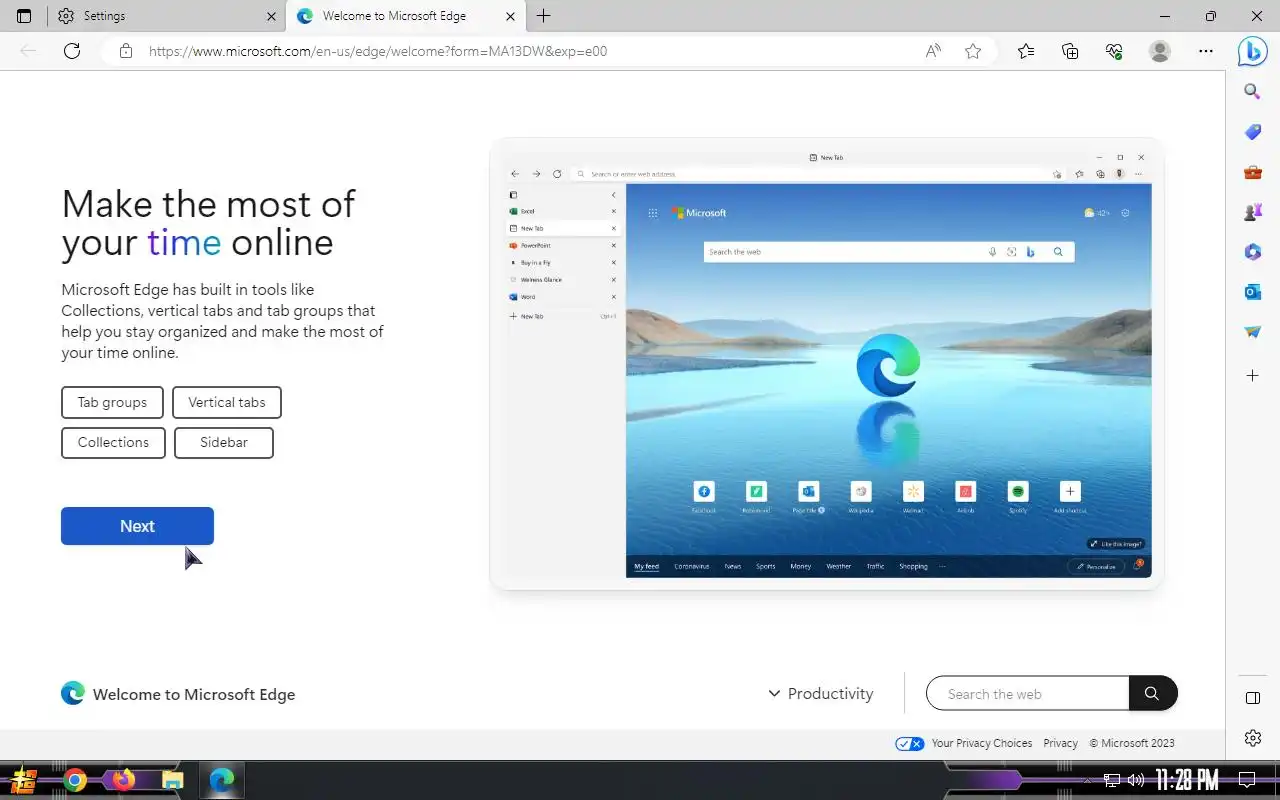1280x800 pixels.
Task: Select Microsoft Edge taskbar icon
Action: click(221, 780)
